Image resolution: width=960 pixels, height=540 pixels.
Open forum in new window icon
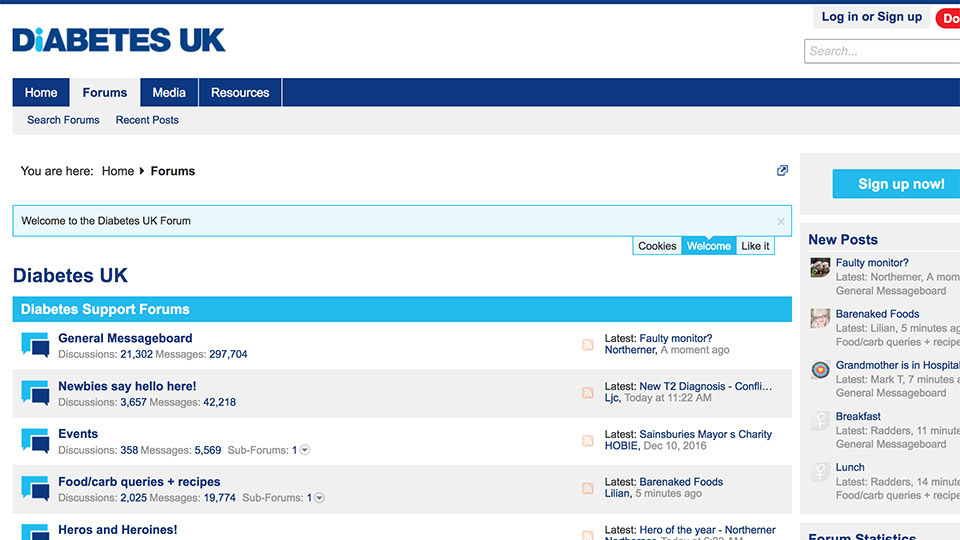(782, 171)
